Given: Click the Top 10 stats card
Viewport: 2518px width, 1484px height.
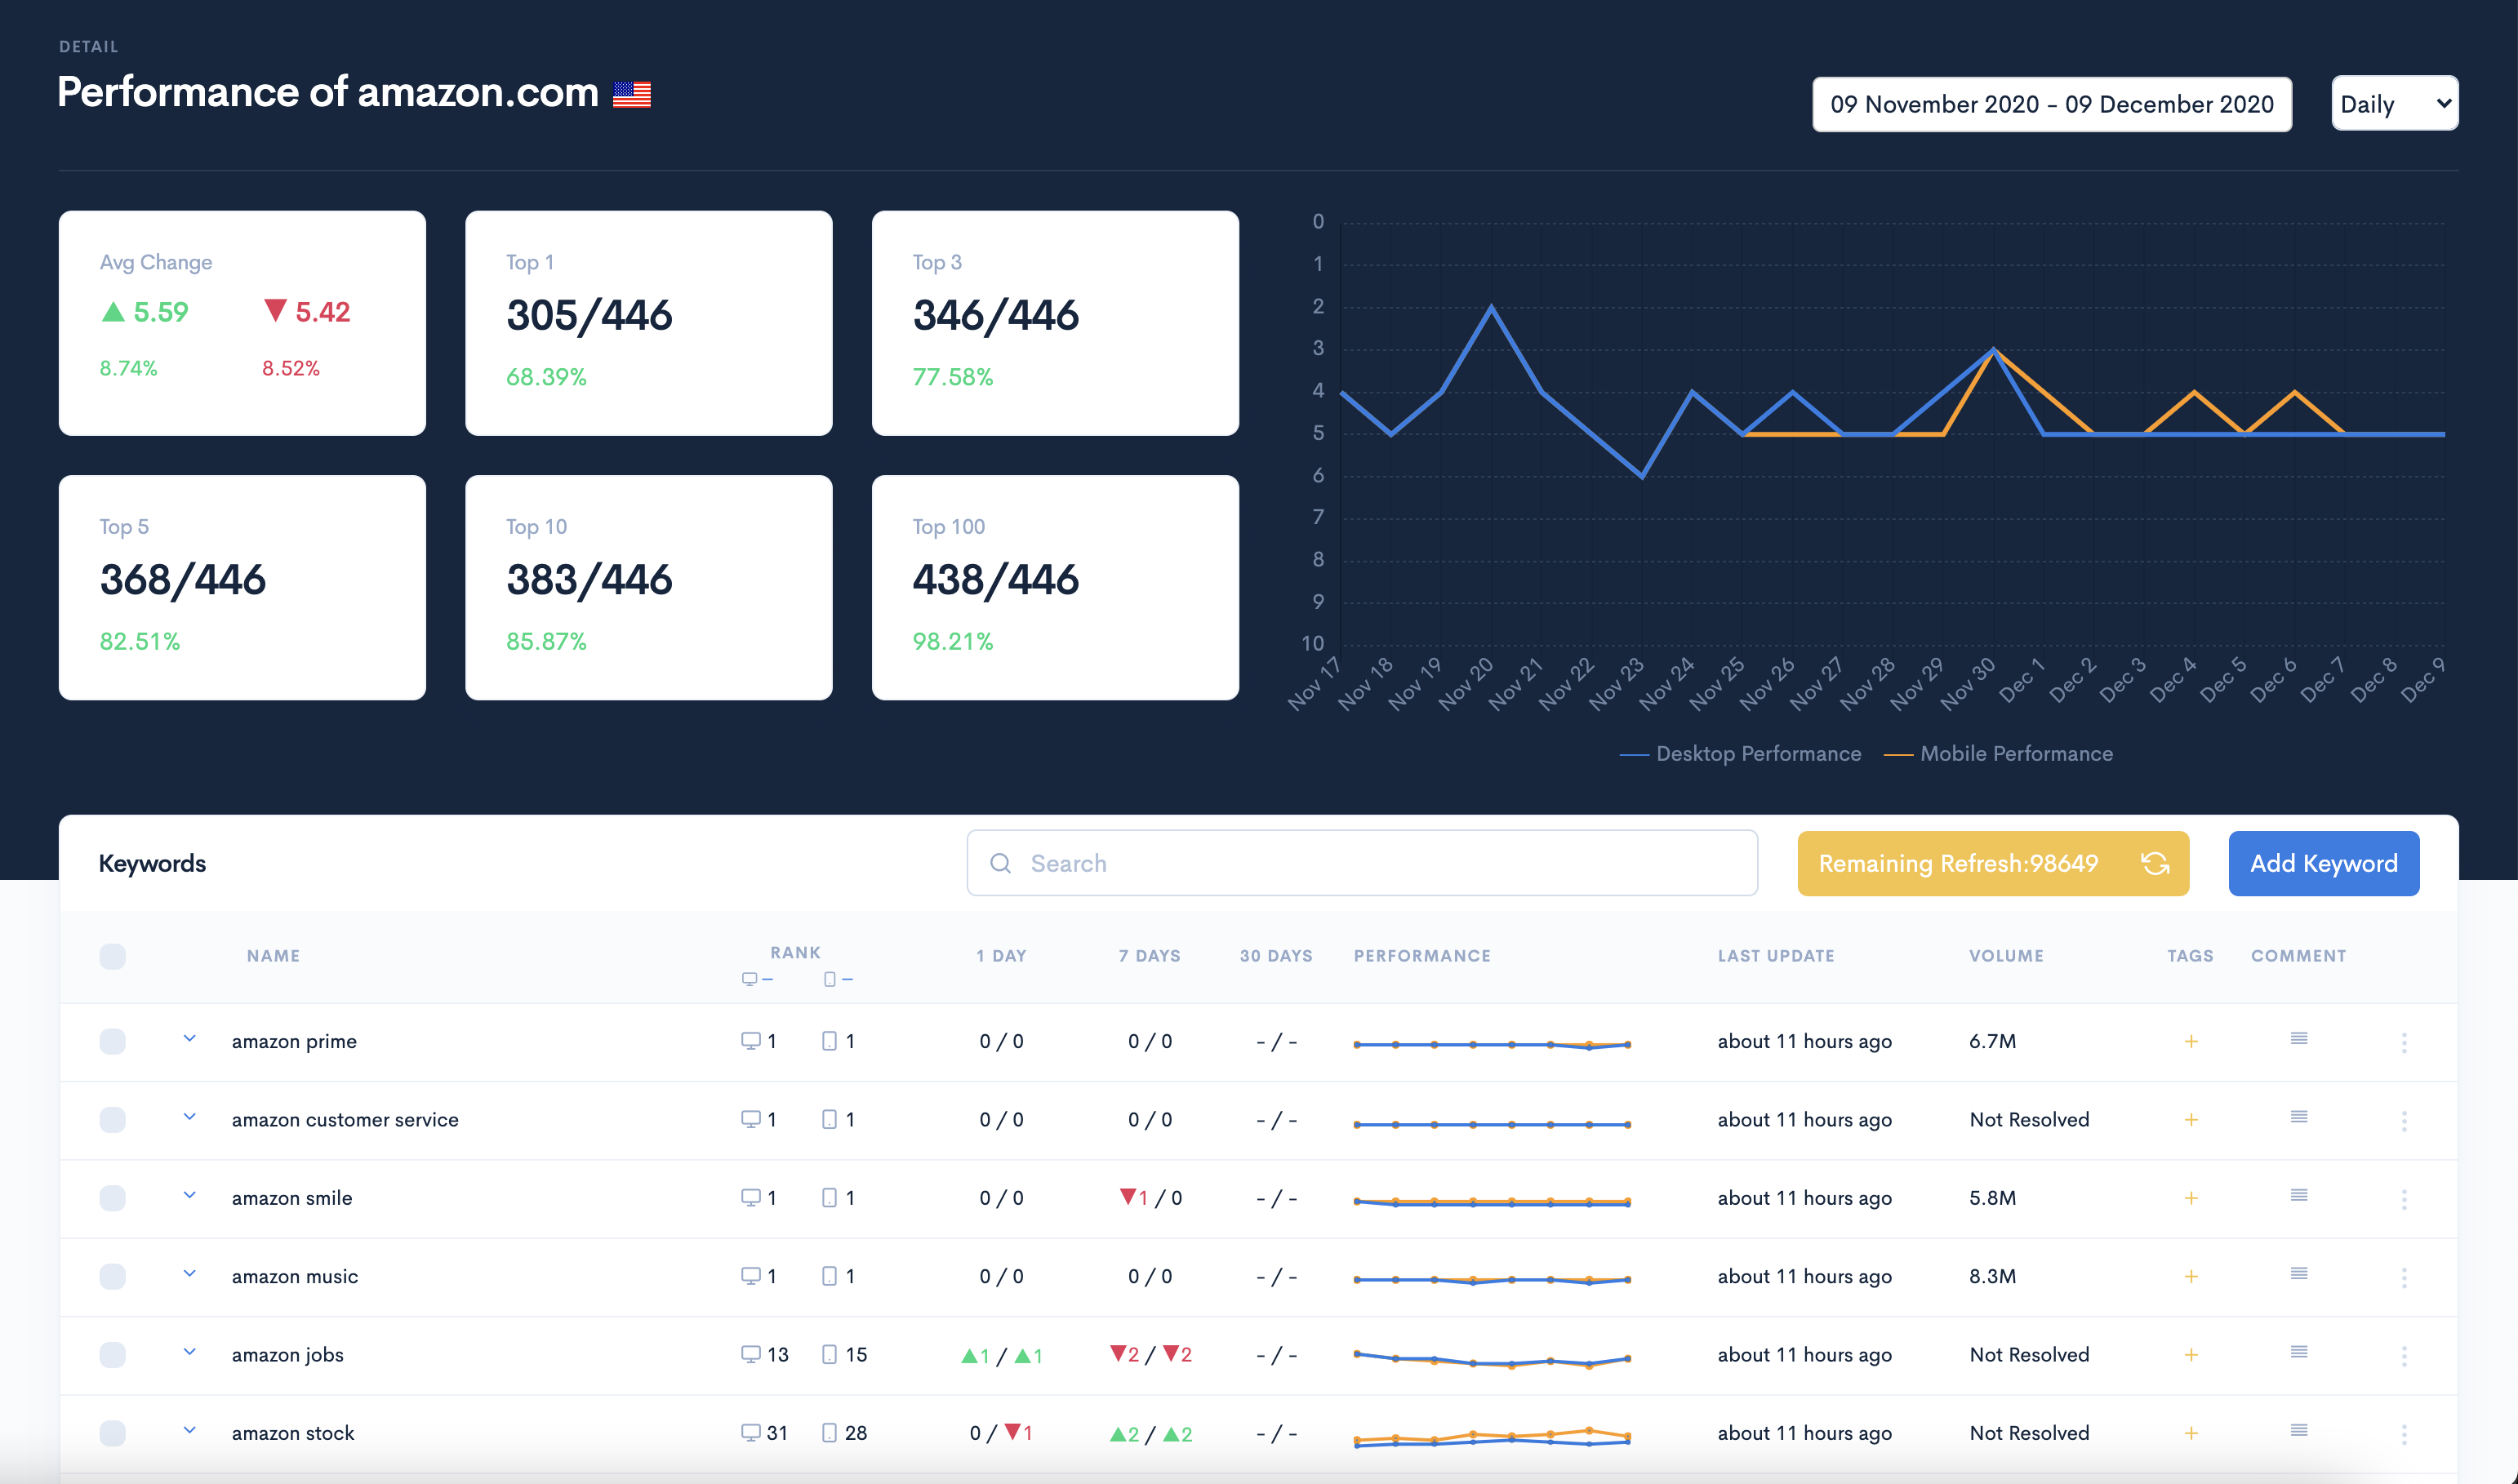Looking at the screenshot, I should click(x=648, y=587).
